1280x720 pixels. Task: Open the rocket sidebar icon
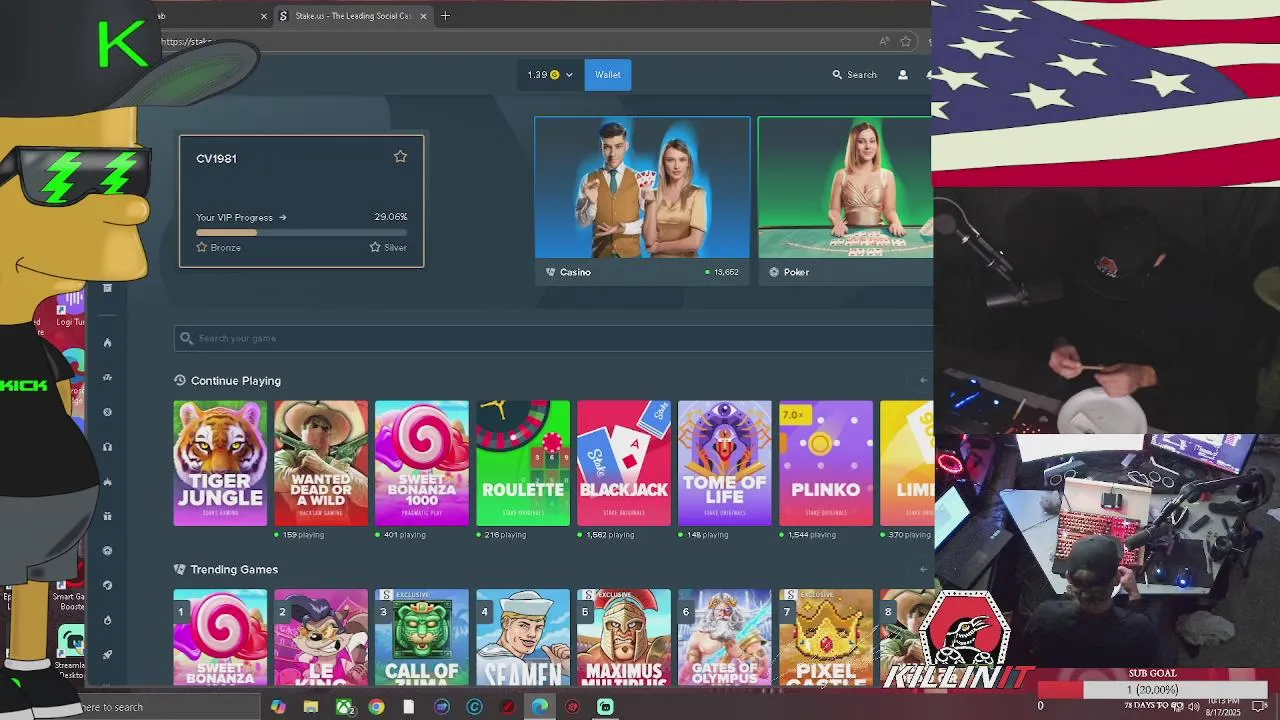click(x=107, y=655)
